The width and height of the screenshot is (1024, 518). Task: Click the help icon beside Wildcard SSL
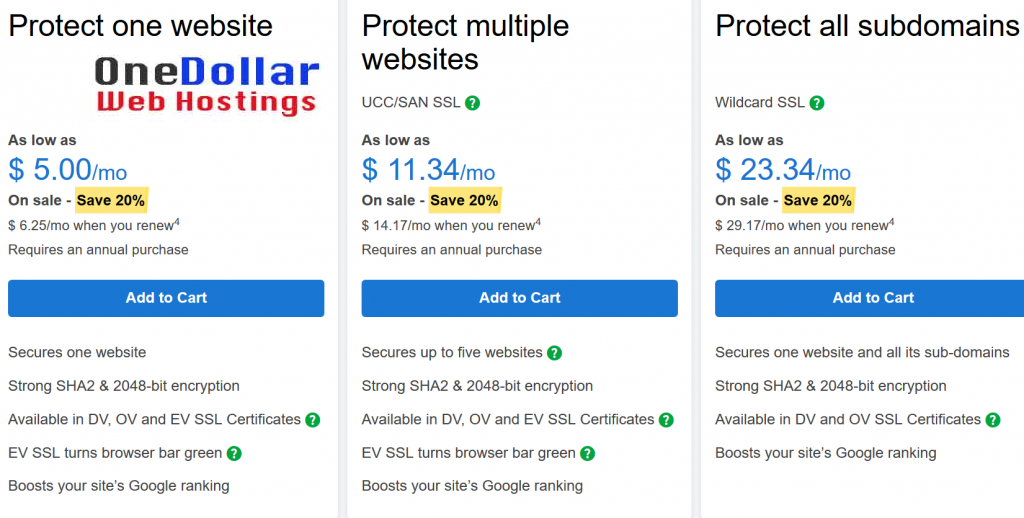tap(816, 103)
